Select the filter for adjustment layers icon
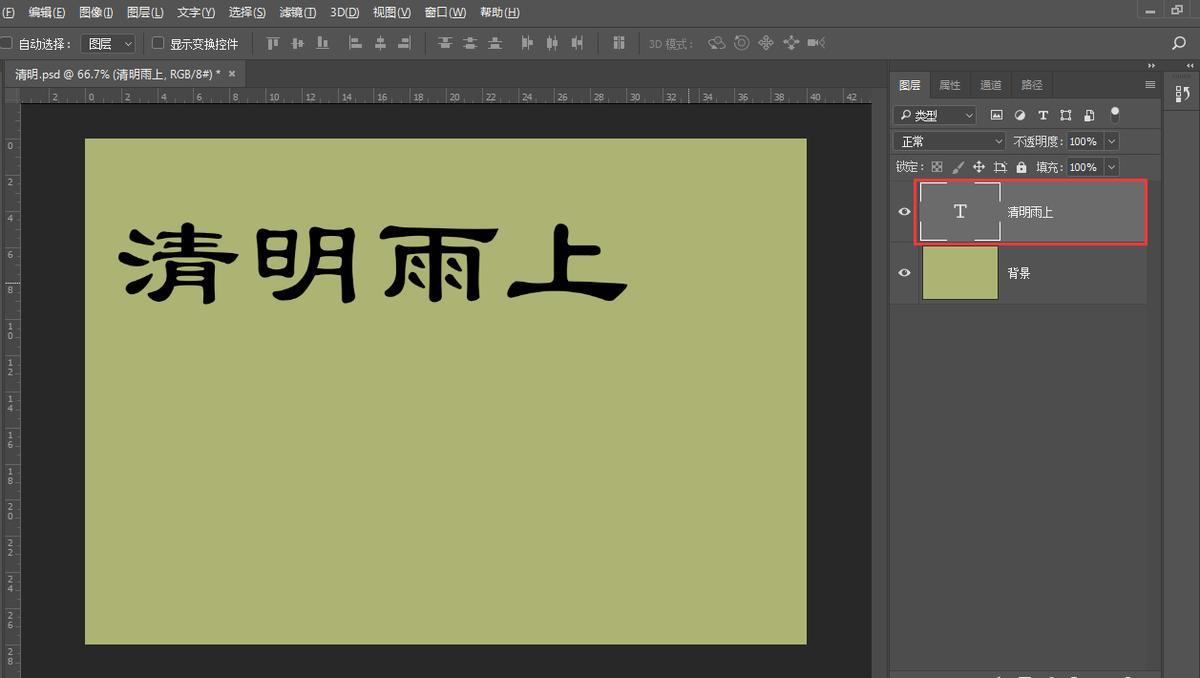Image resolution: width=1200 pixels, height=678 pixels. [x=1019, y=115]
